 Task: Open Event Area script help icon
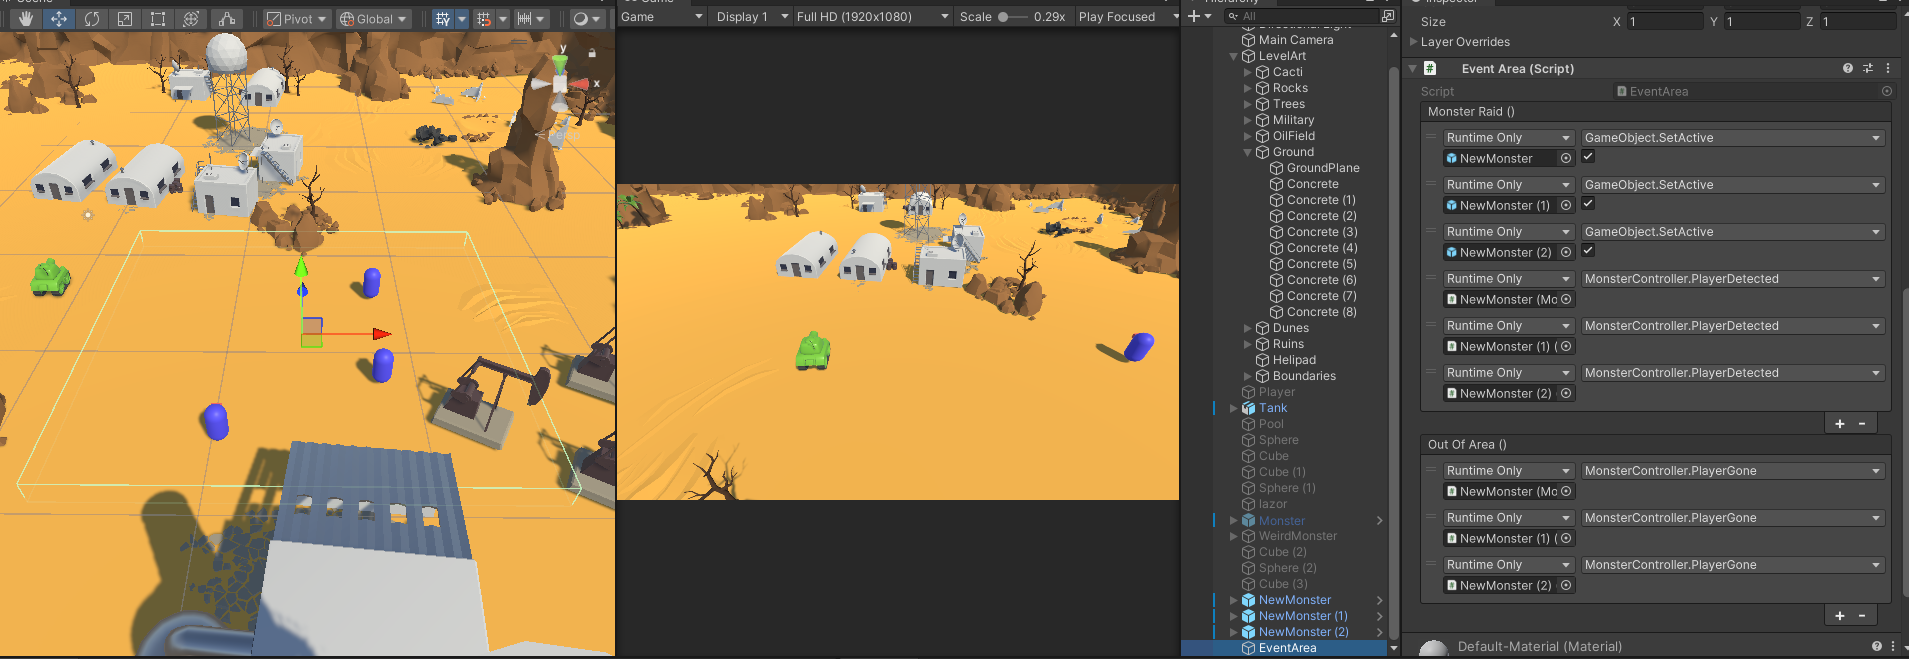coord(1847,69)
